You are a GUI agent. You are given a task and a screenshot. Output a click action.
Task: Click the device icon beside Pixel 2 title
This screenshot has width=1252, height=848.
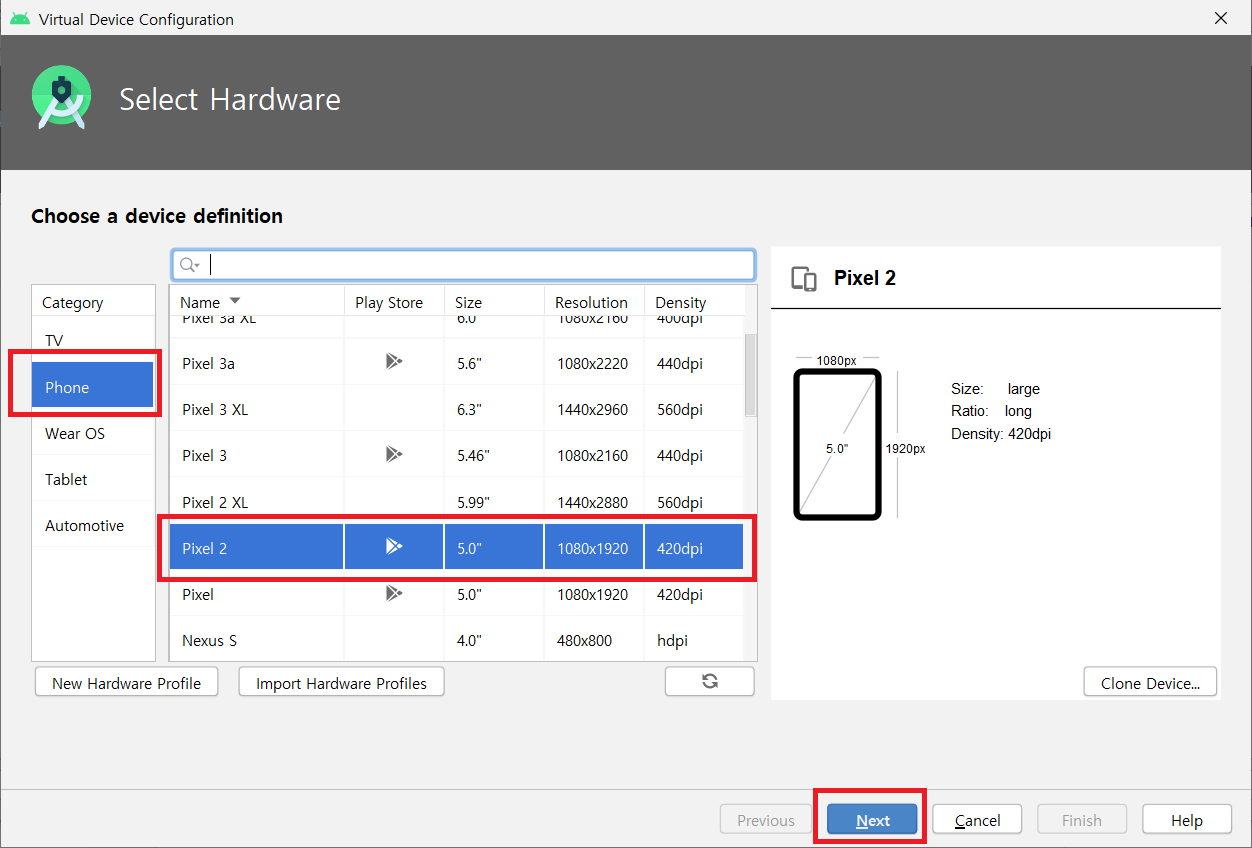(804, 279)
